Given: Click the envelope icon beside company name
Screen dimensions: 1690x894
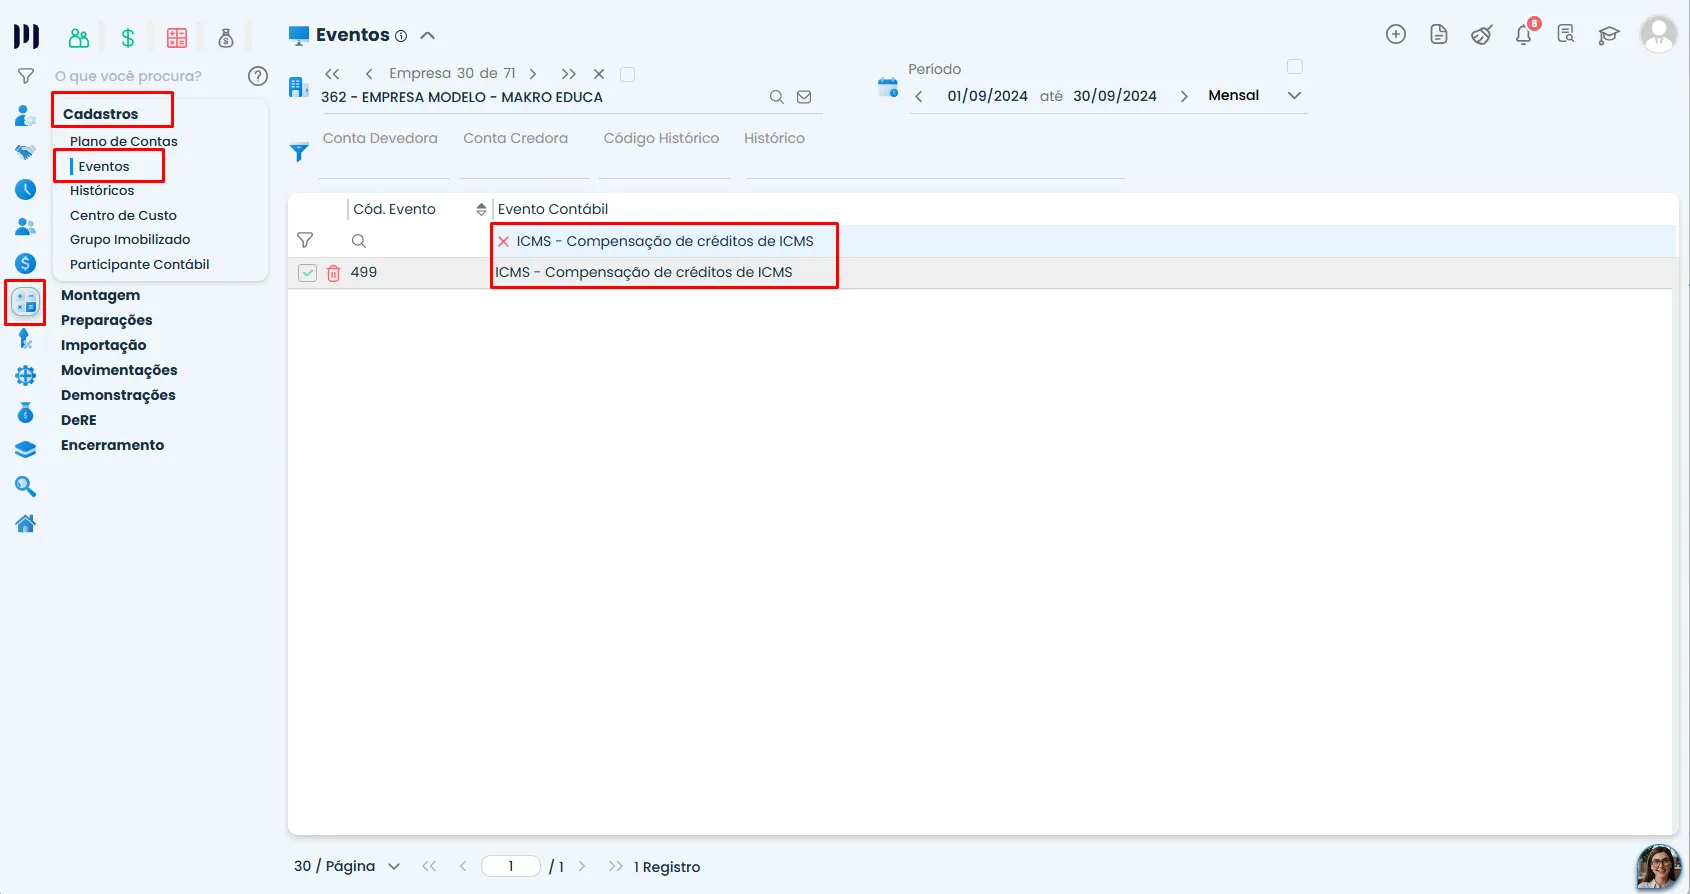Looking at the screenshot, I should (x=804, y=97).
